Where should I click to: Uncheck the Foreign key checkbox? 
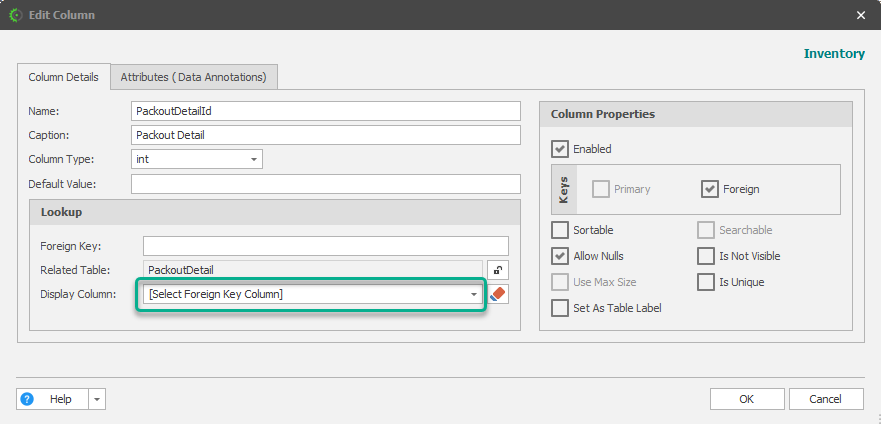click(x=710, y=189)
